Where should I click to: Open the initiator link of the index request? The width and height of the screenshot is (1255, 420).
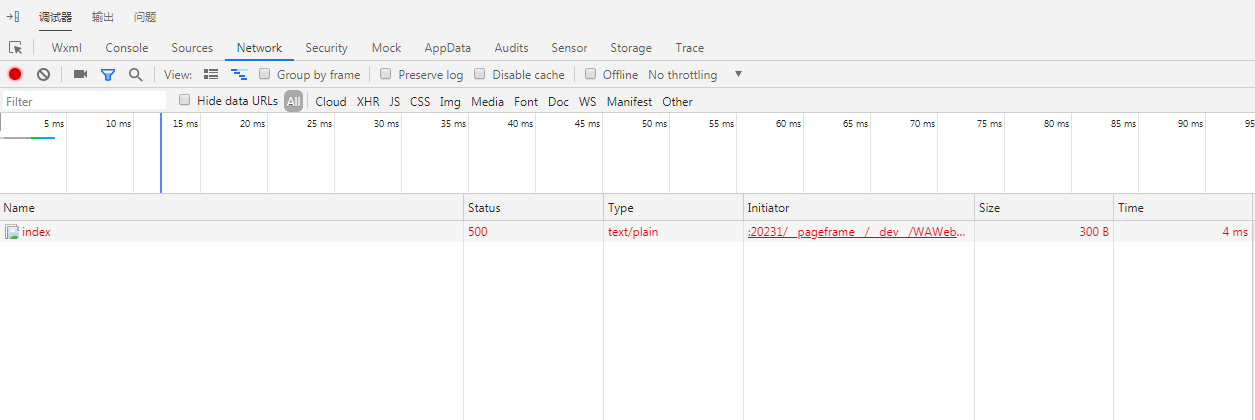coord(856,232)
